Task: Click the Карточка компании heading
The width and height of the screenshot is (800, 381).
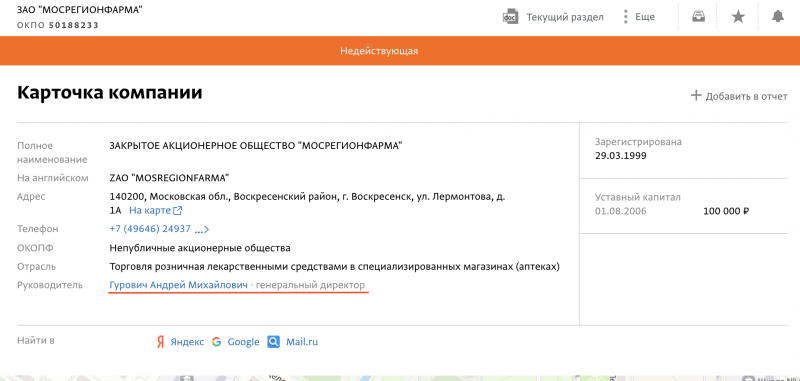Action: 110,93
